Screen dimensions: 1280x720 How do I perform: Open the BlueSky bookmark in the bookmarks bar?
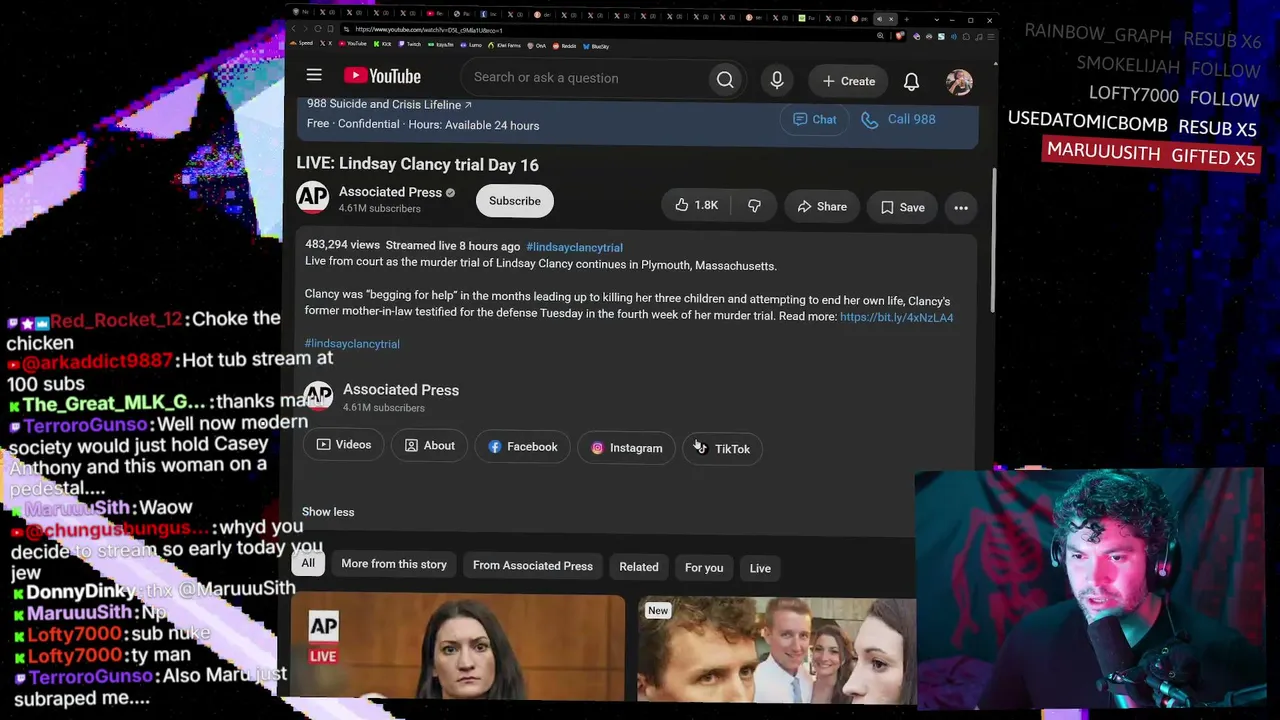pyautogui.click(x=597, y=46)
